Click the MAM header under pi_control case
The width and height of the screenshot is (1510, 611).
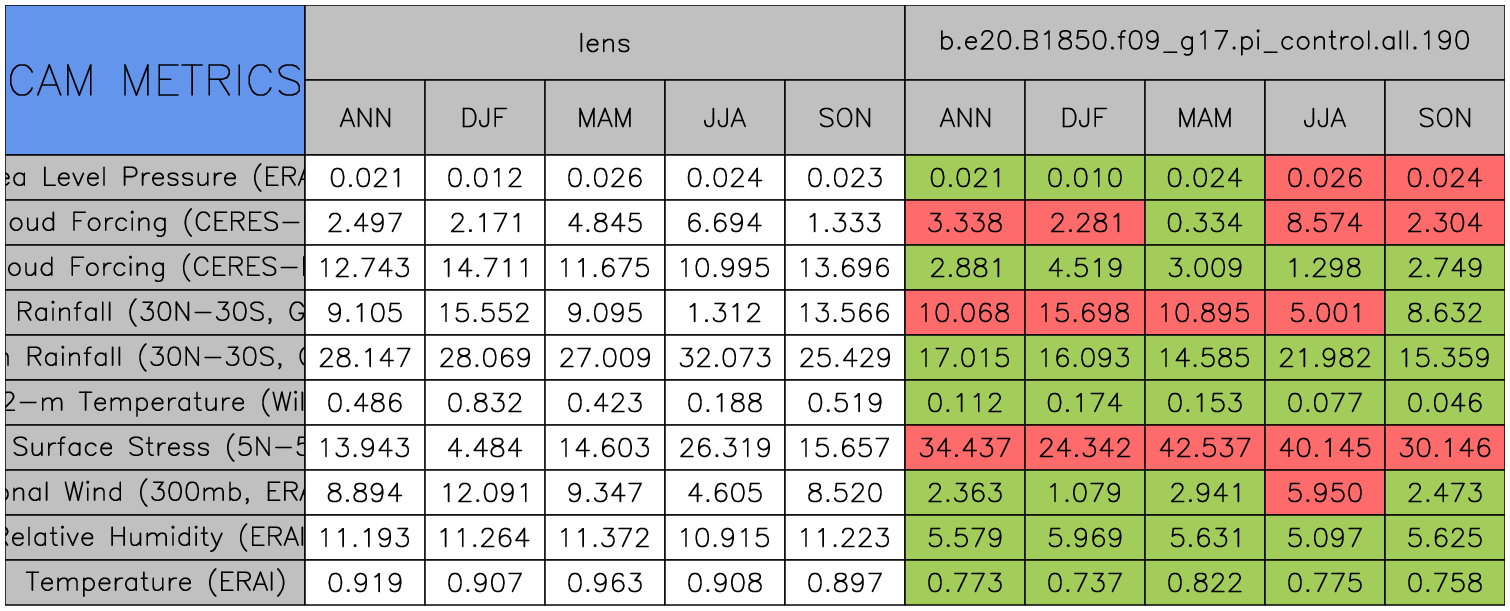1204,118
